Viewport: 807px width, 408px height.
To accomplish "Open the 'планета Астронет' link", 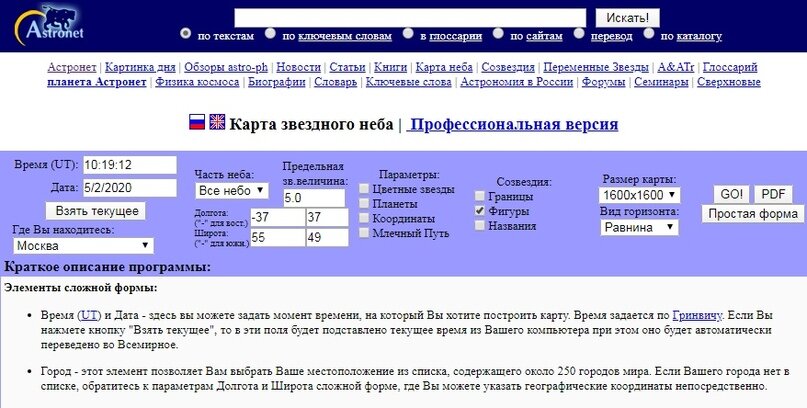I will click(97, 82).
